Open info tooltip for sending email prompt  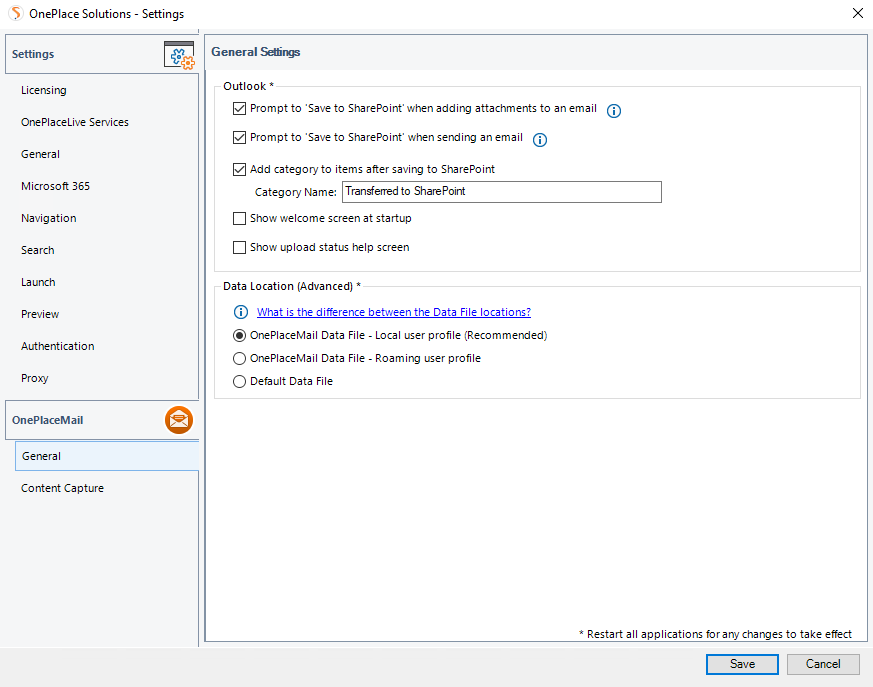[x=539, y=140]
